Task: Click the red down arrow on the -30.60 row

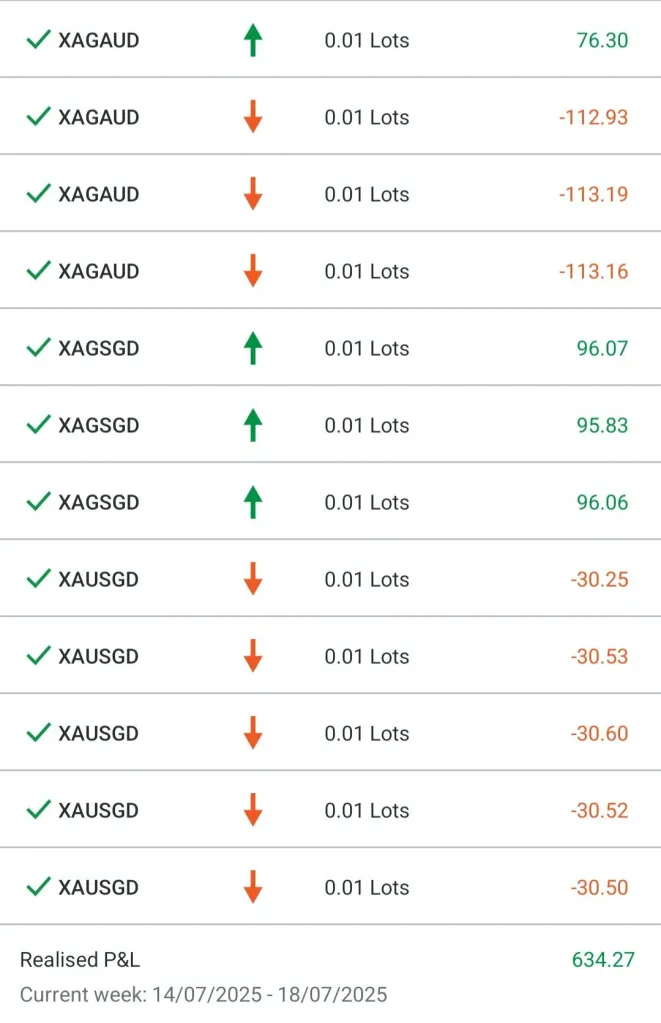Action: 253,733
